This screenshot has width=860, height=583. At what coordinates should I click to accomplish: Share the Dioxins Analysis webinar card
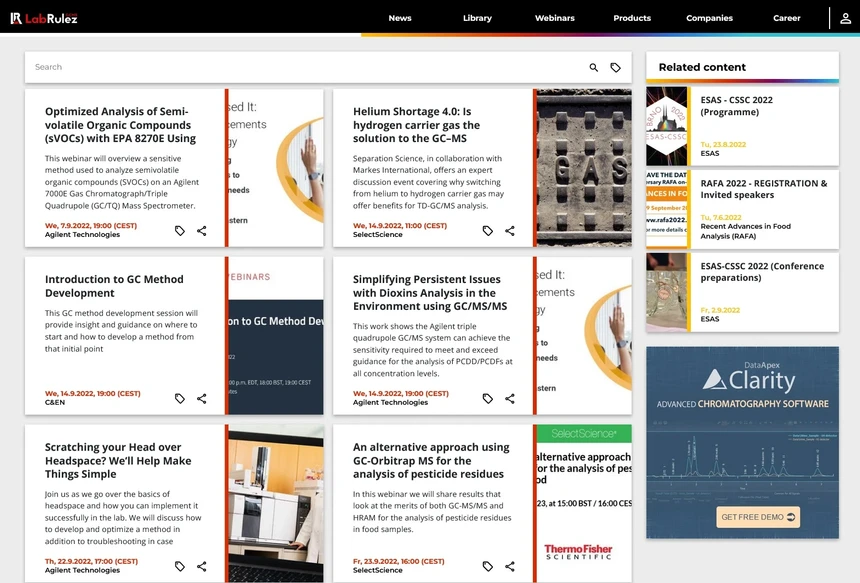tap(510, 399)
